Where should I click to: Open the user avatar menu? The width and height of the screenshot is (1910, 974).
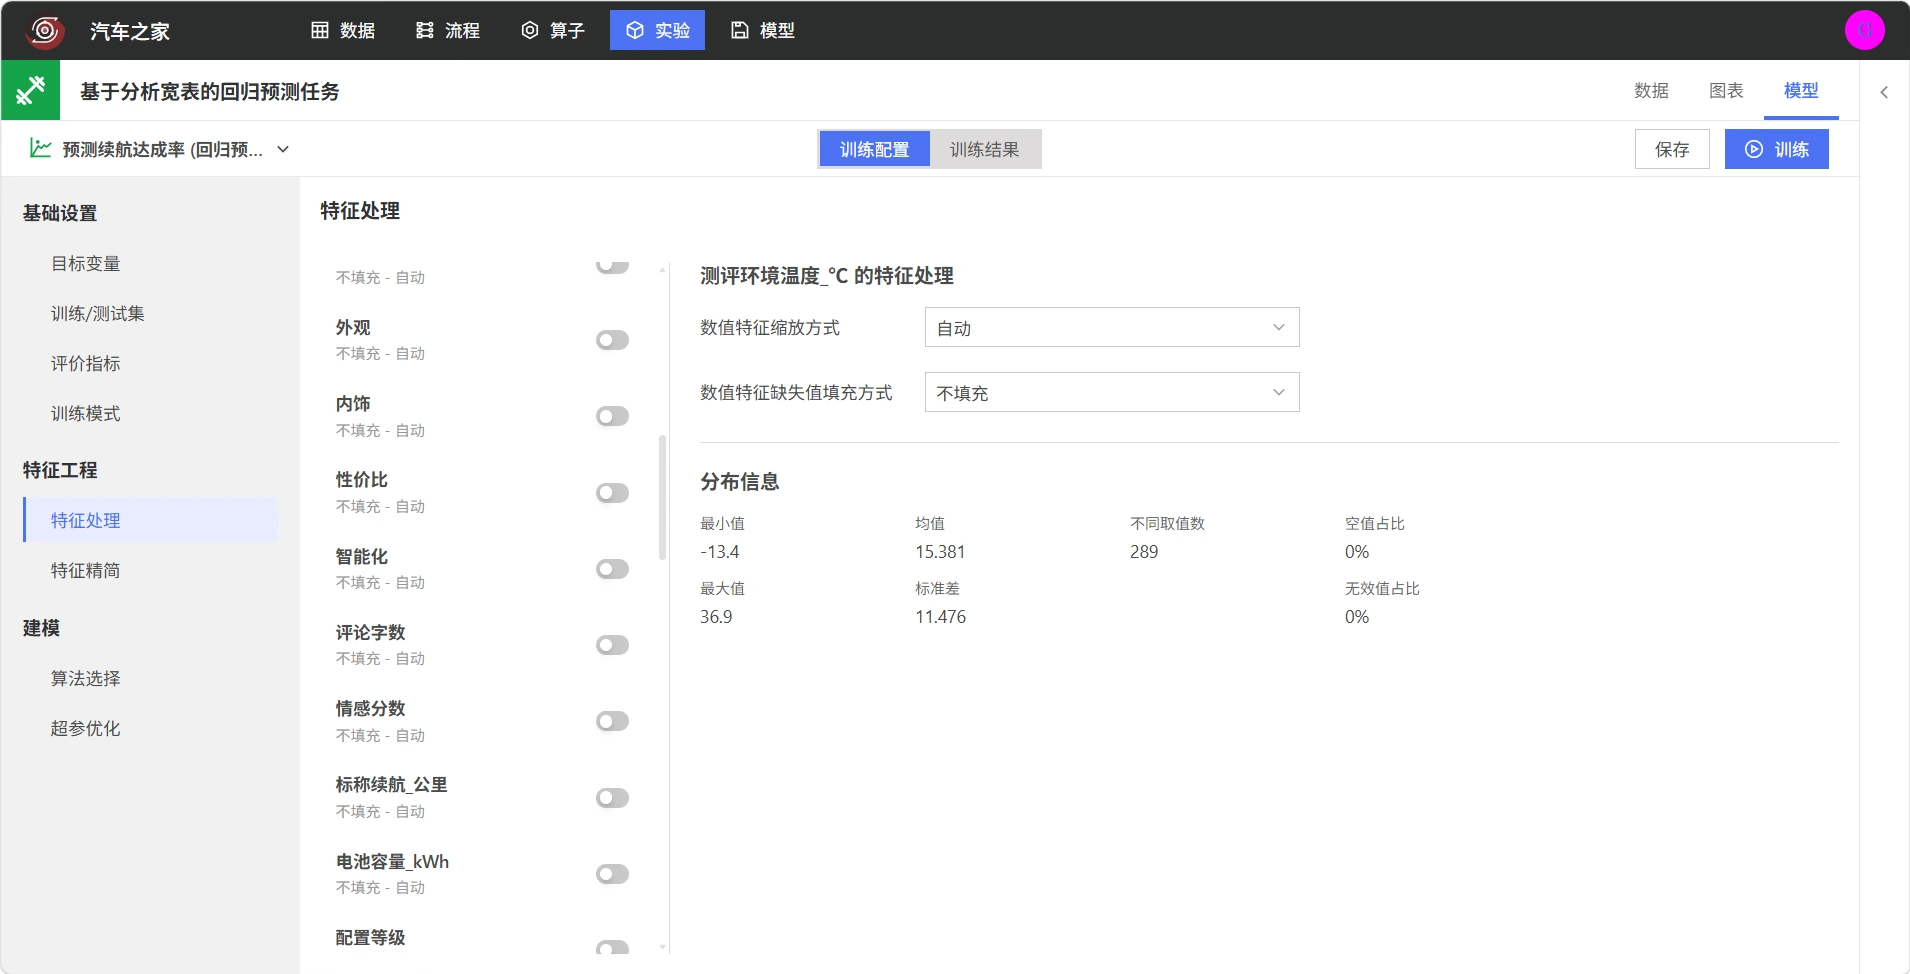click(1864, 30)
